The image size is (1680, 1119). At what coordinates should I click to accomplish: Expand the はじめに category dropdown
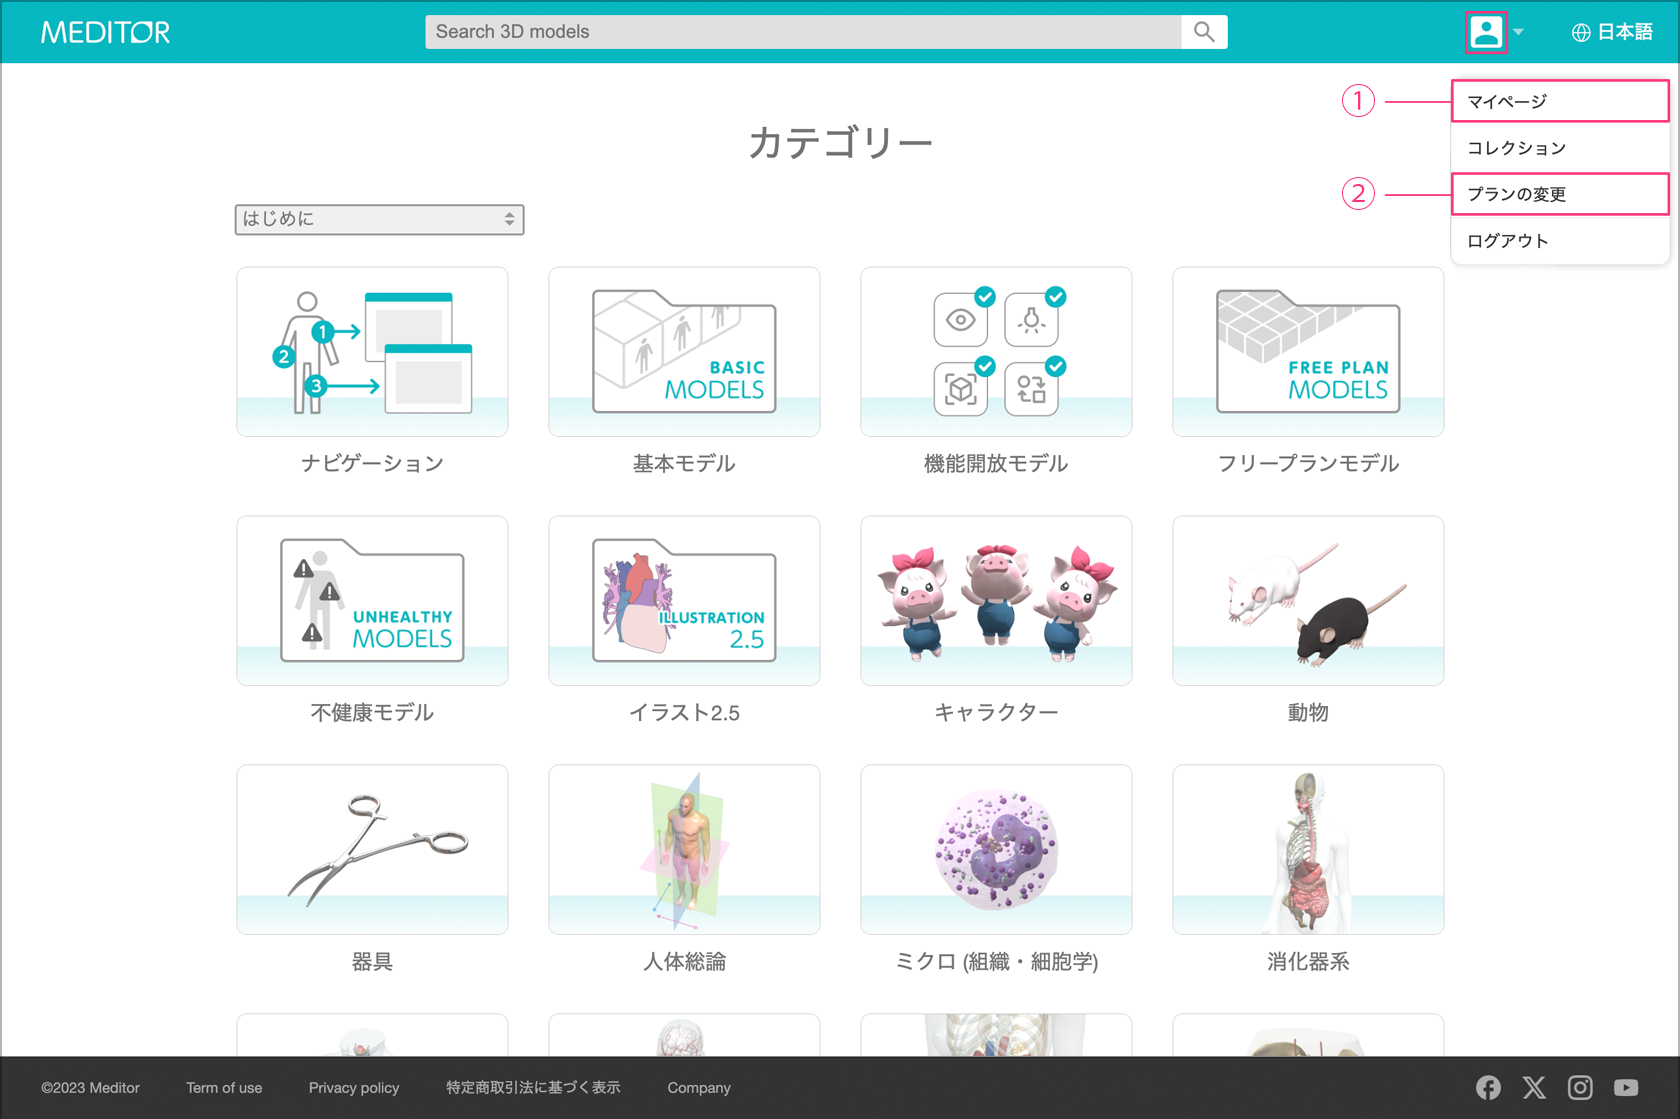click(x=379, y=219)
